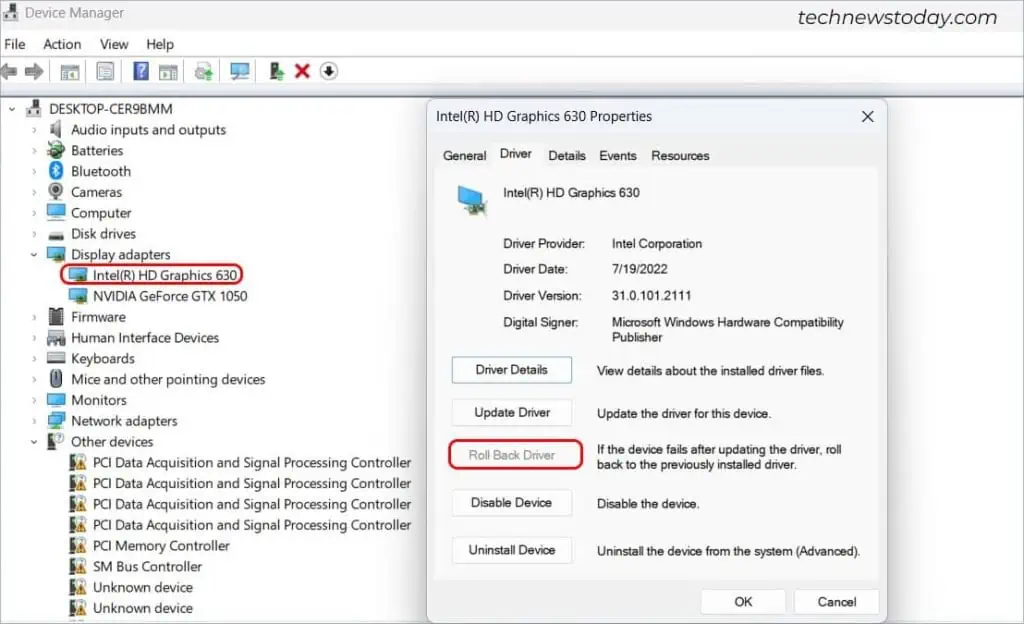
Task: Click the red X Uninstall device icon
Action: [x=302, y=70]
